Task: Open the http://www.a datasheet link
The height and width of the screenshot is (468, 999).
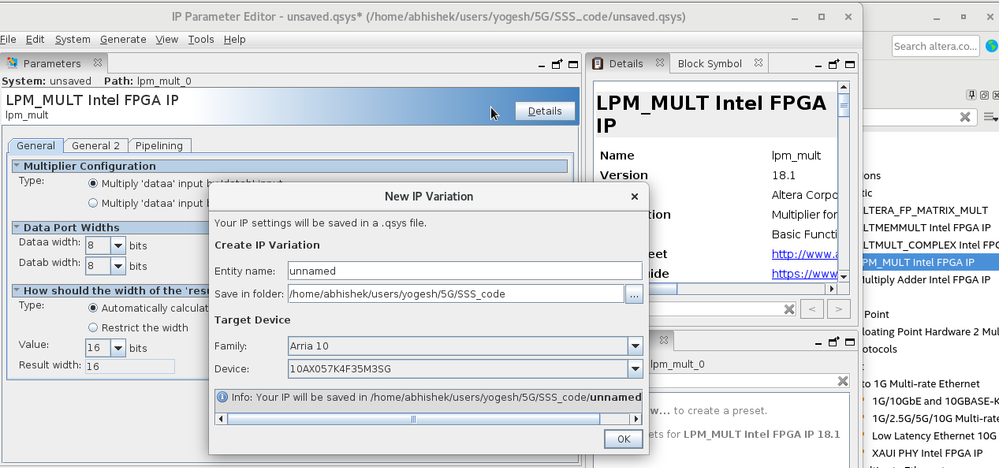Action: [x=805, y=254]
